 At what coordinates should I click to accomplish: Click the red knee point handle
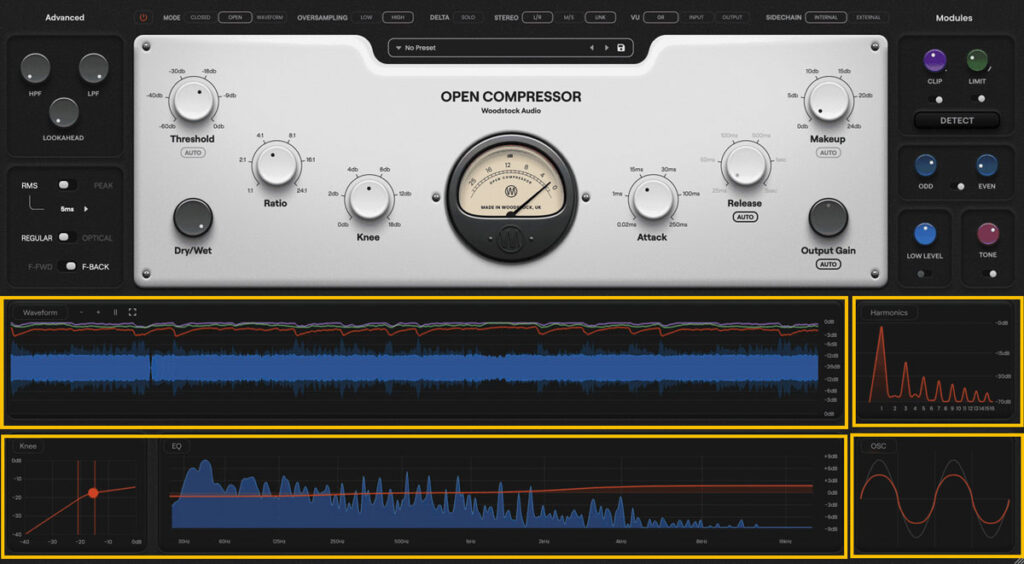pyautogui.click(x=93, y=493)
